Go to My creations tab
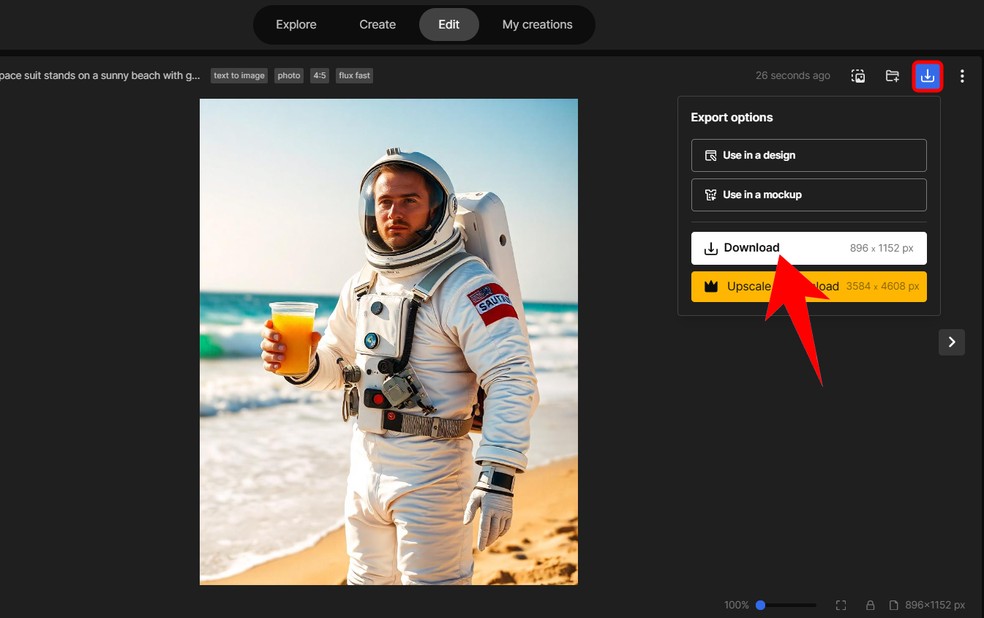Viewport: 984px width, 618px height. [537, 25]
